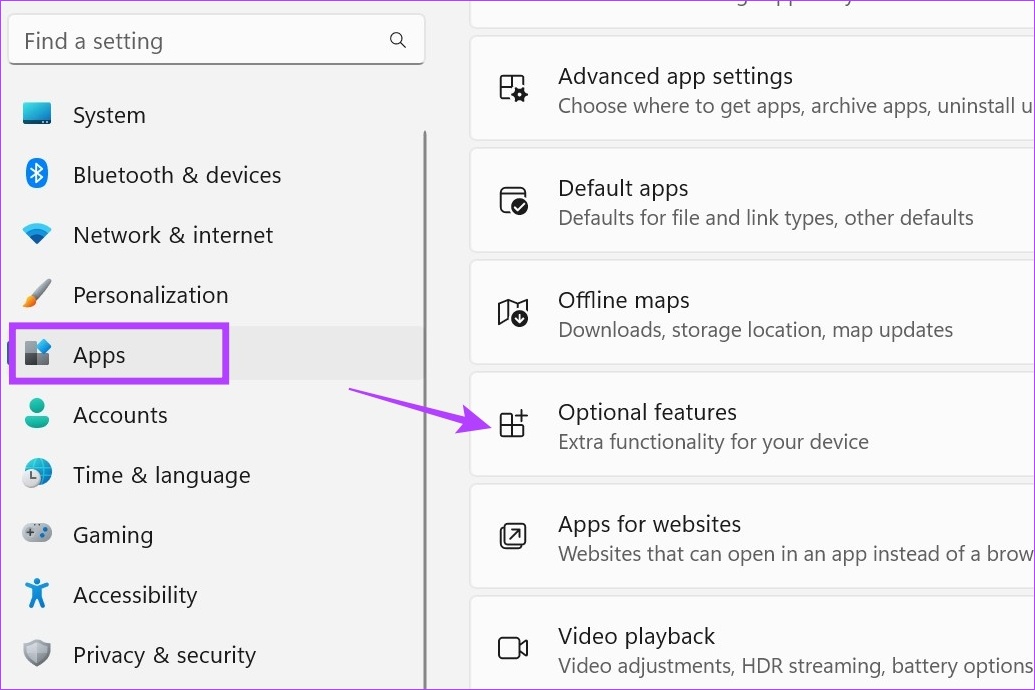Image resolution: width=1035 pixels, height=690 pixels.
Task: Click the System monitor icon
Action: tap(37, 114)
